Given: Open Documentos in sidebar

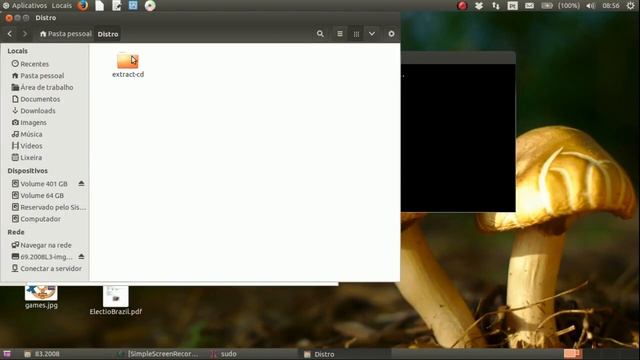Looking at the screenshot, I should tap(36, 99).
